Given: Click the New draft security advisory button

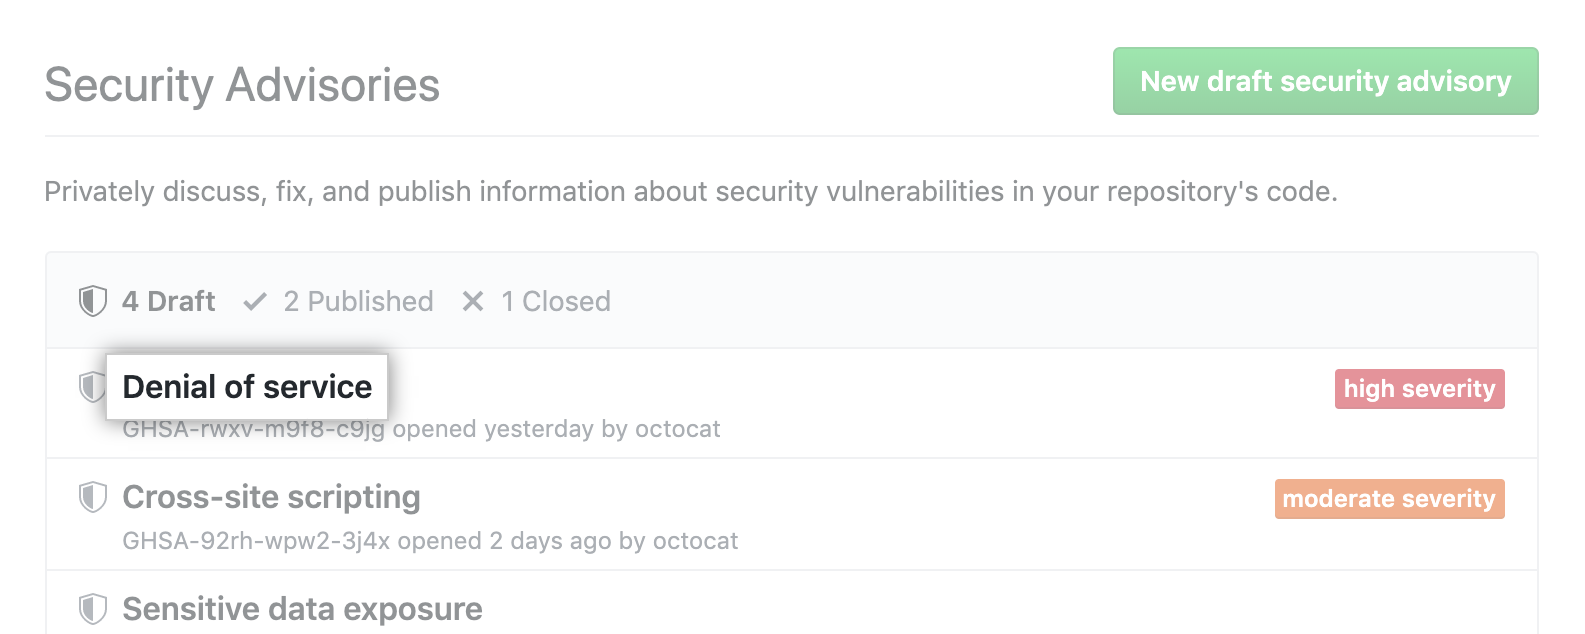Looking at the screenshot, I should point(1324,81).
